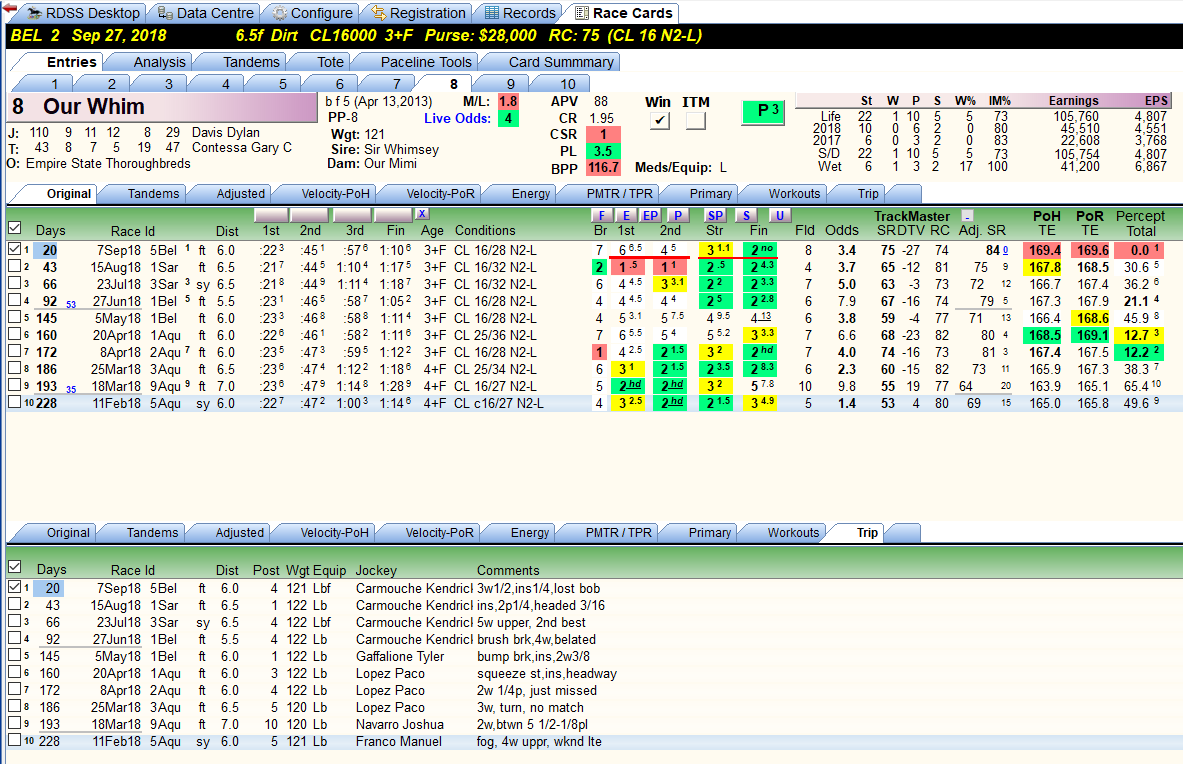Click the horse name Our Whim
Image resolution: width=1183 pixels, height=764 pixels.
[x=94, y=106]
